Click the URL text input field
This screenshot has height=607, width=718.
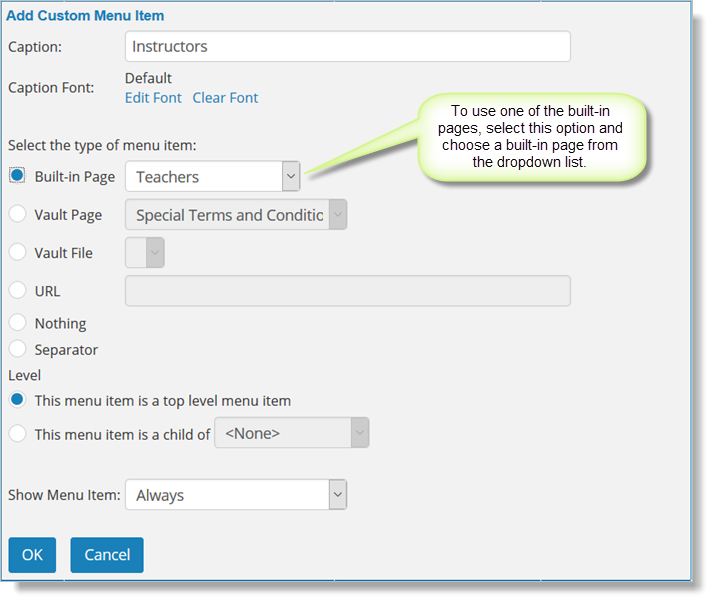coord(348,291)
